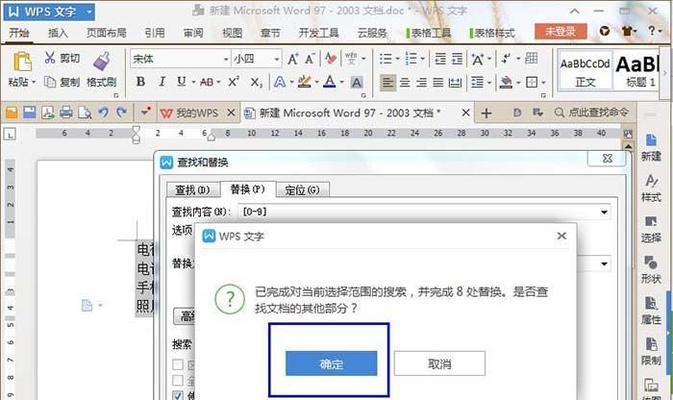Click the redo arrow icon
The width and height of the screenshot is (673, 400).
coord(121,112)
